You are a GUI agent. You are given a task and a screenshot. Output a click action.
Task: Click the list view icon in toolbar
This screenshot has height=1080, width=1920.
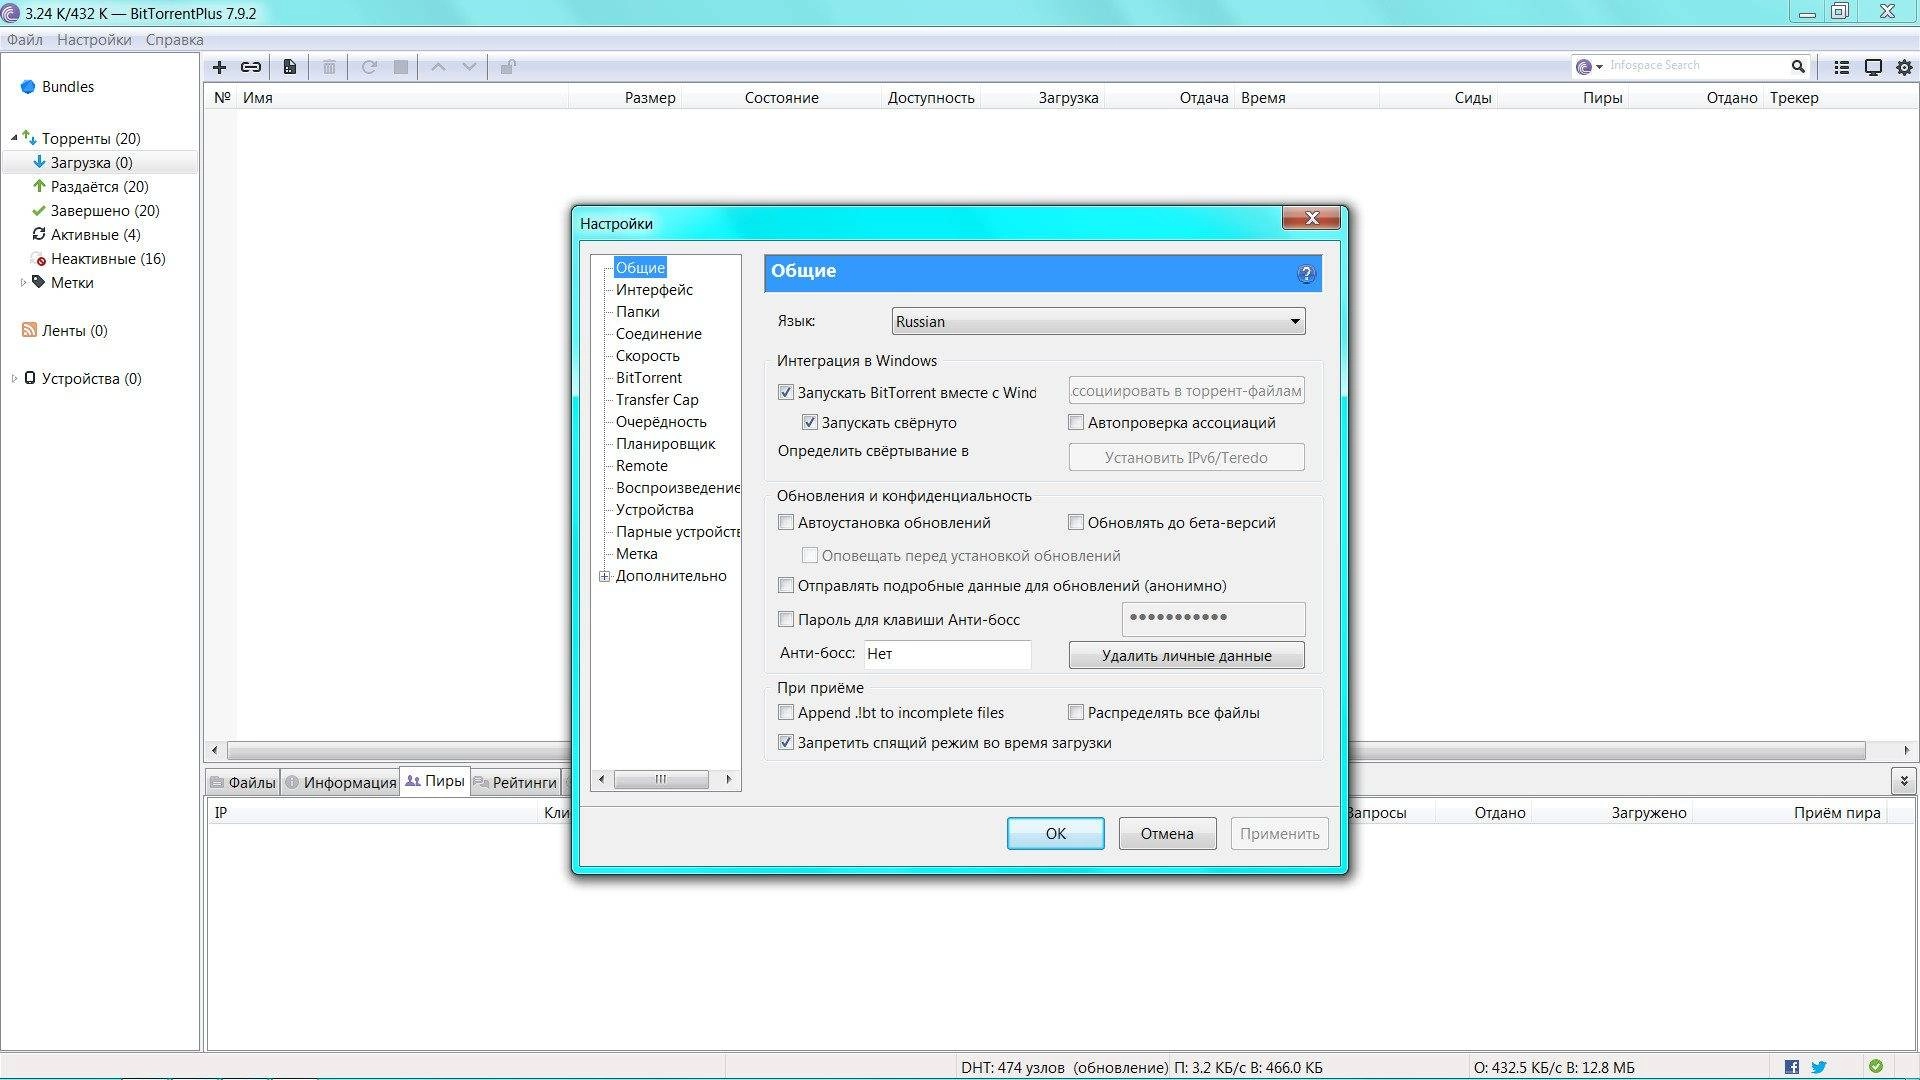[1841, 67]
